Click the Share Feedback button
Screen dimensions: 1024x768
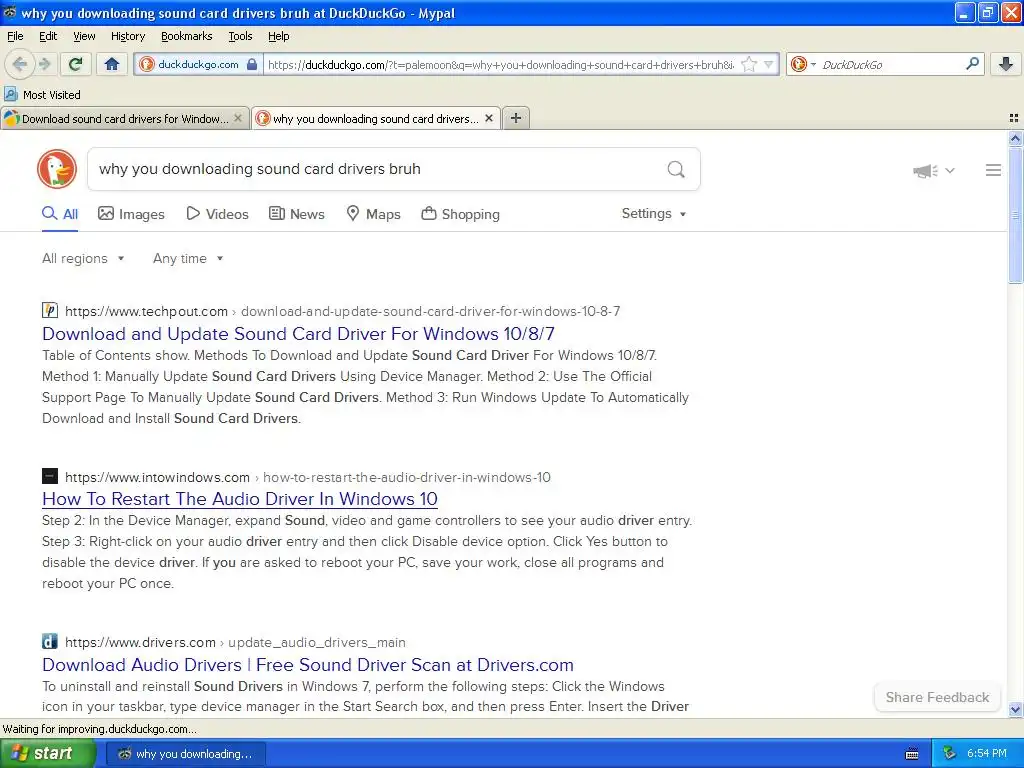(x=937, y=697)
